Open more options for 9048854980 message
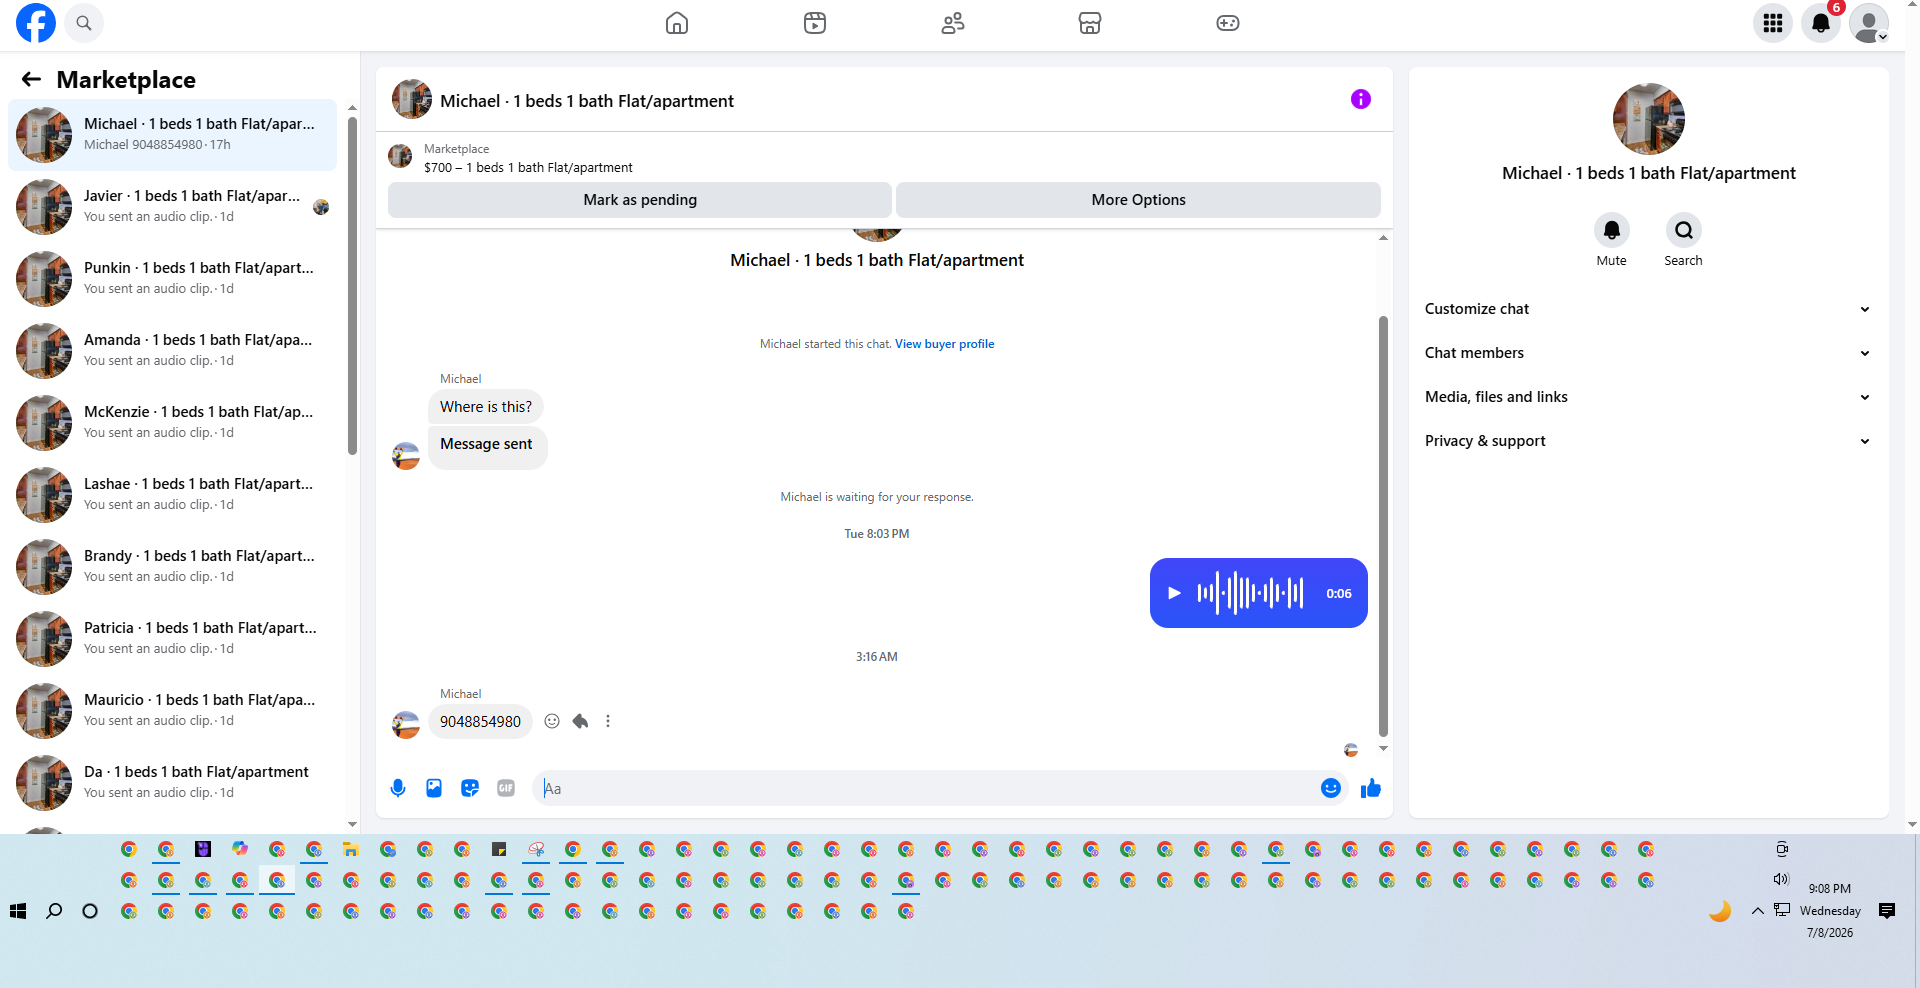This screenshot has width=1920, height=988. [x=608, y=721]
